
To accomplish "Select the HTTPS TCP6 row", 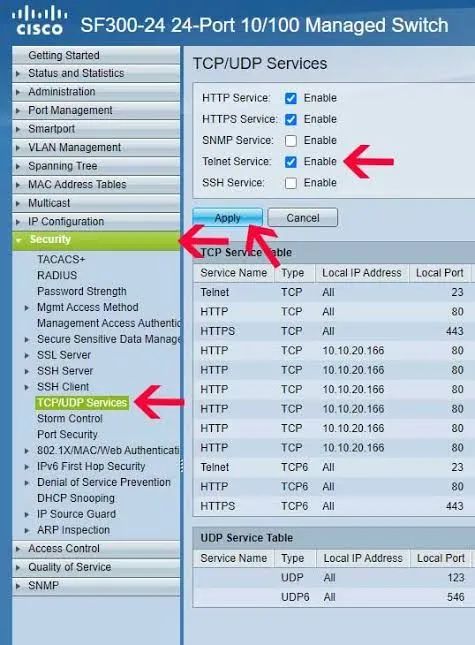I will tap(333, 506).
